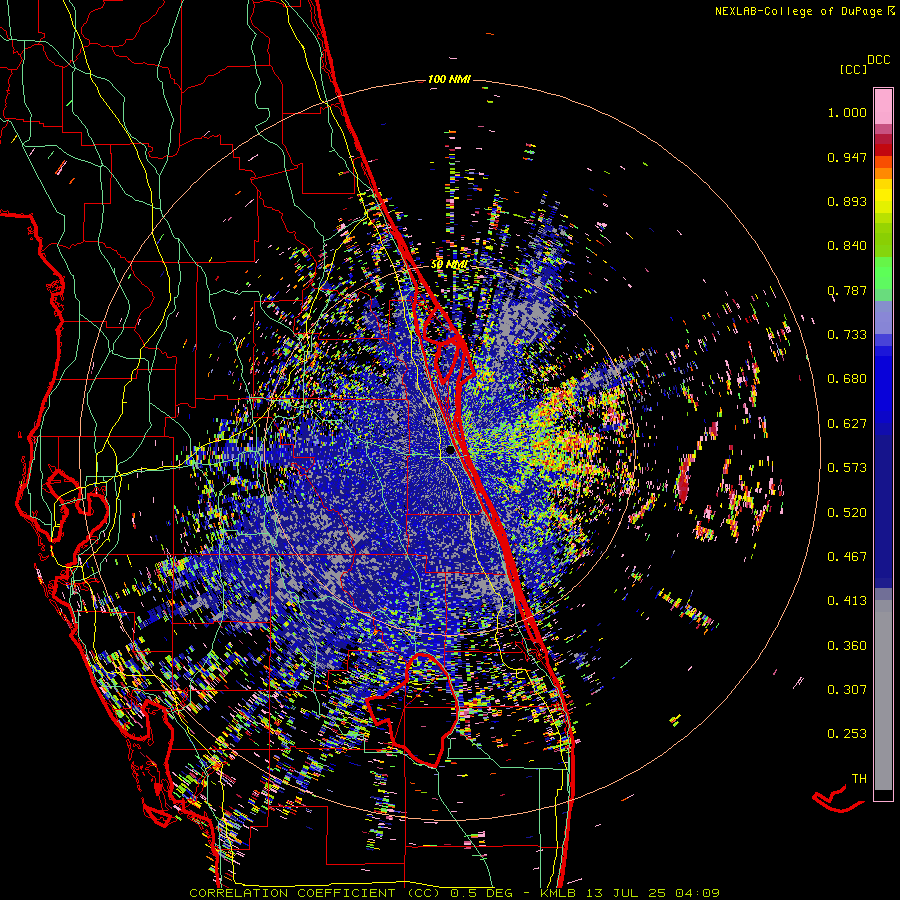This screenshot has height=900, width=900.
Task: Click the 0.520 scale value
Action: [x=847, y=513]
